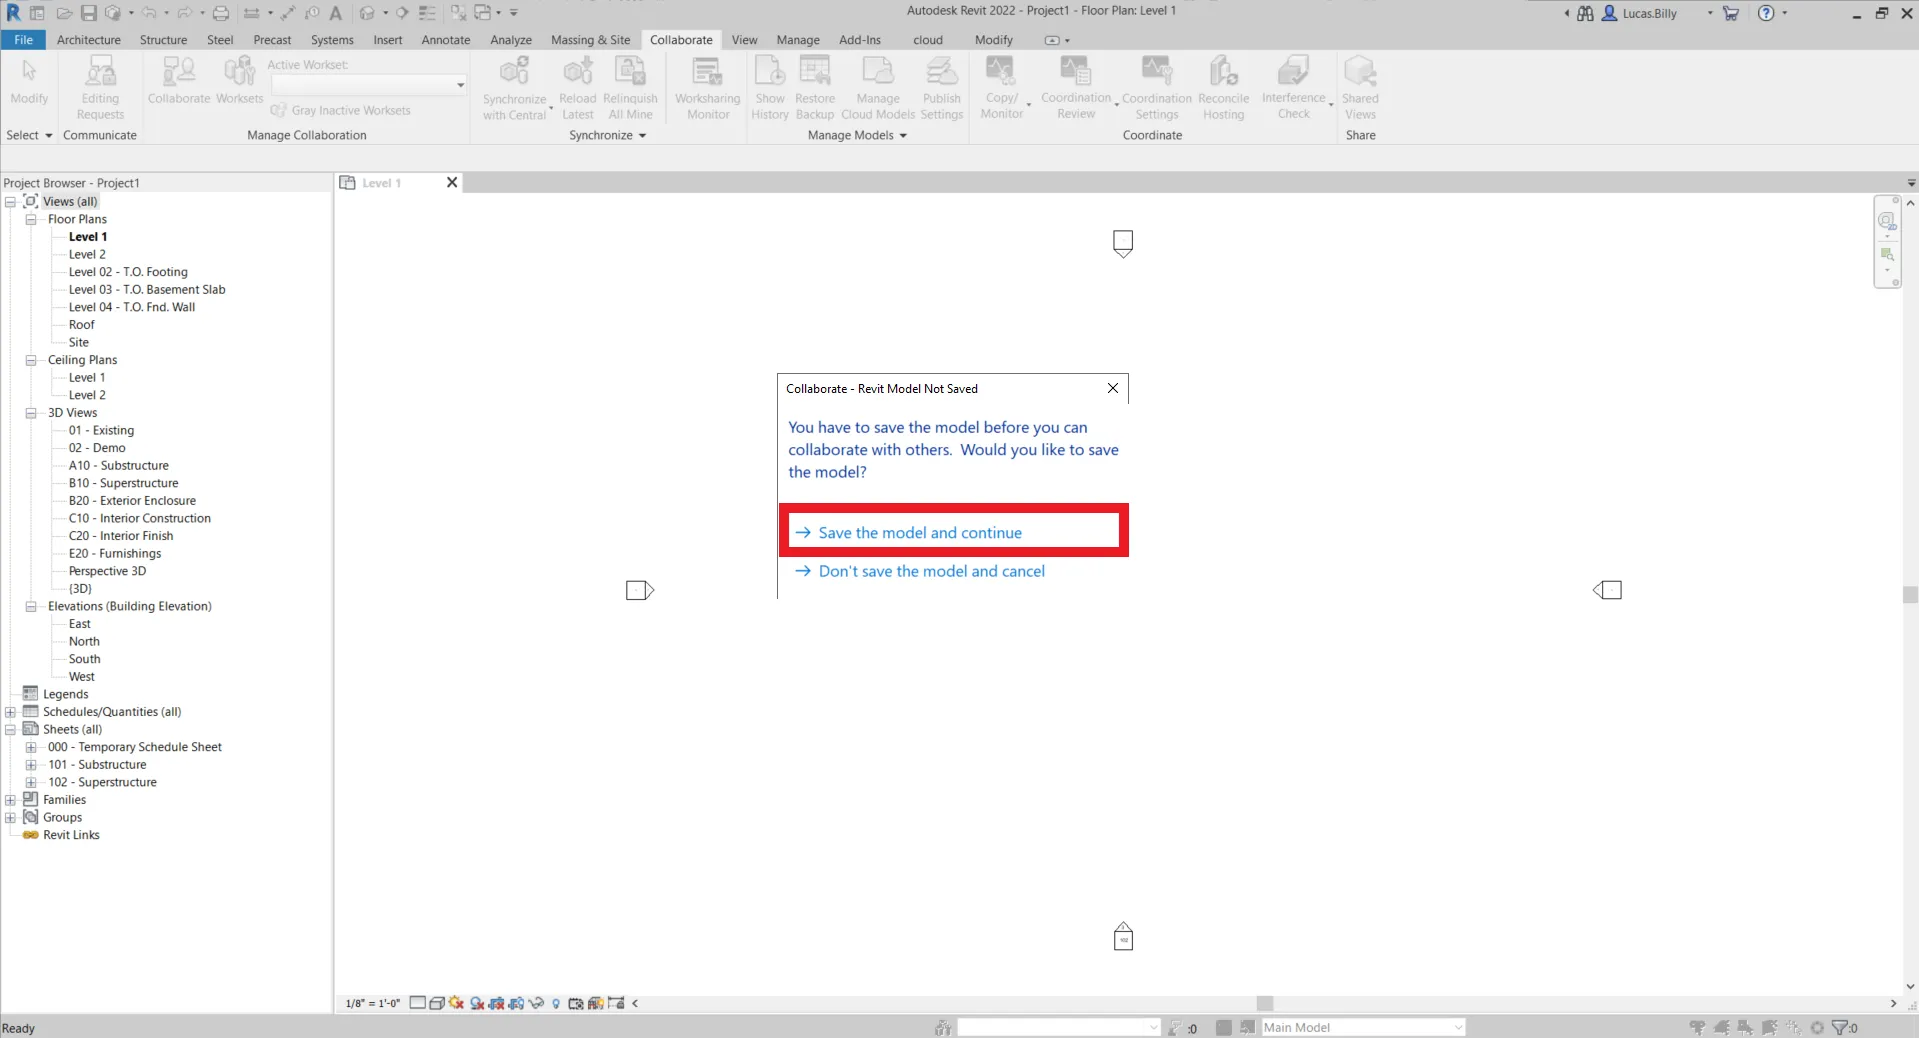Click the Collaborate ribbon icon
1919x1038 pixels.
coord(179,72)
